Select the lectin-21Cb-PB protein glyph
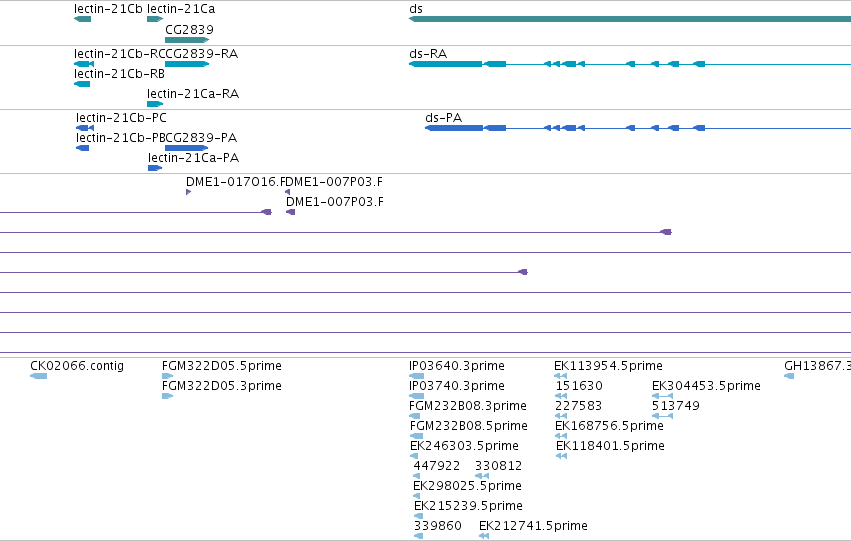851x541 pixels. pyautogui.click(x=82, y=148)
